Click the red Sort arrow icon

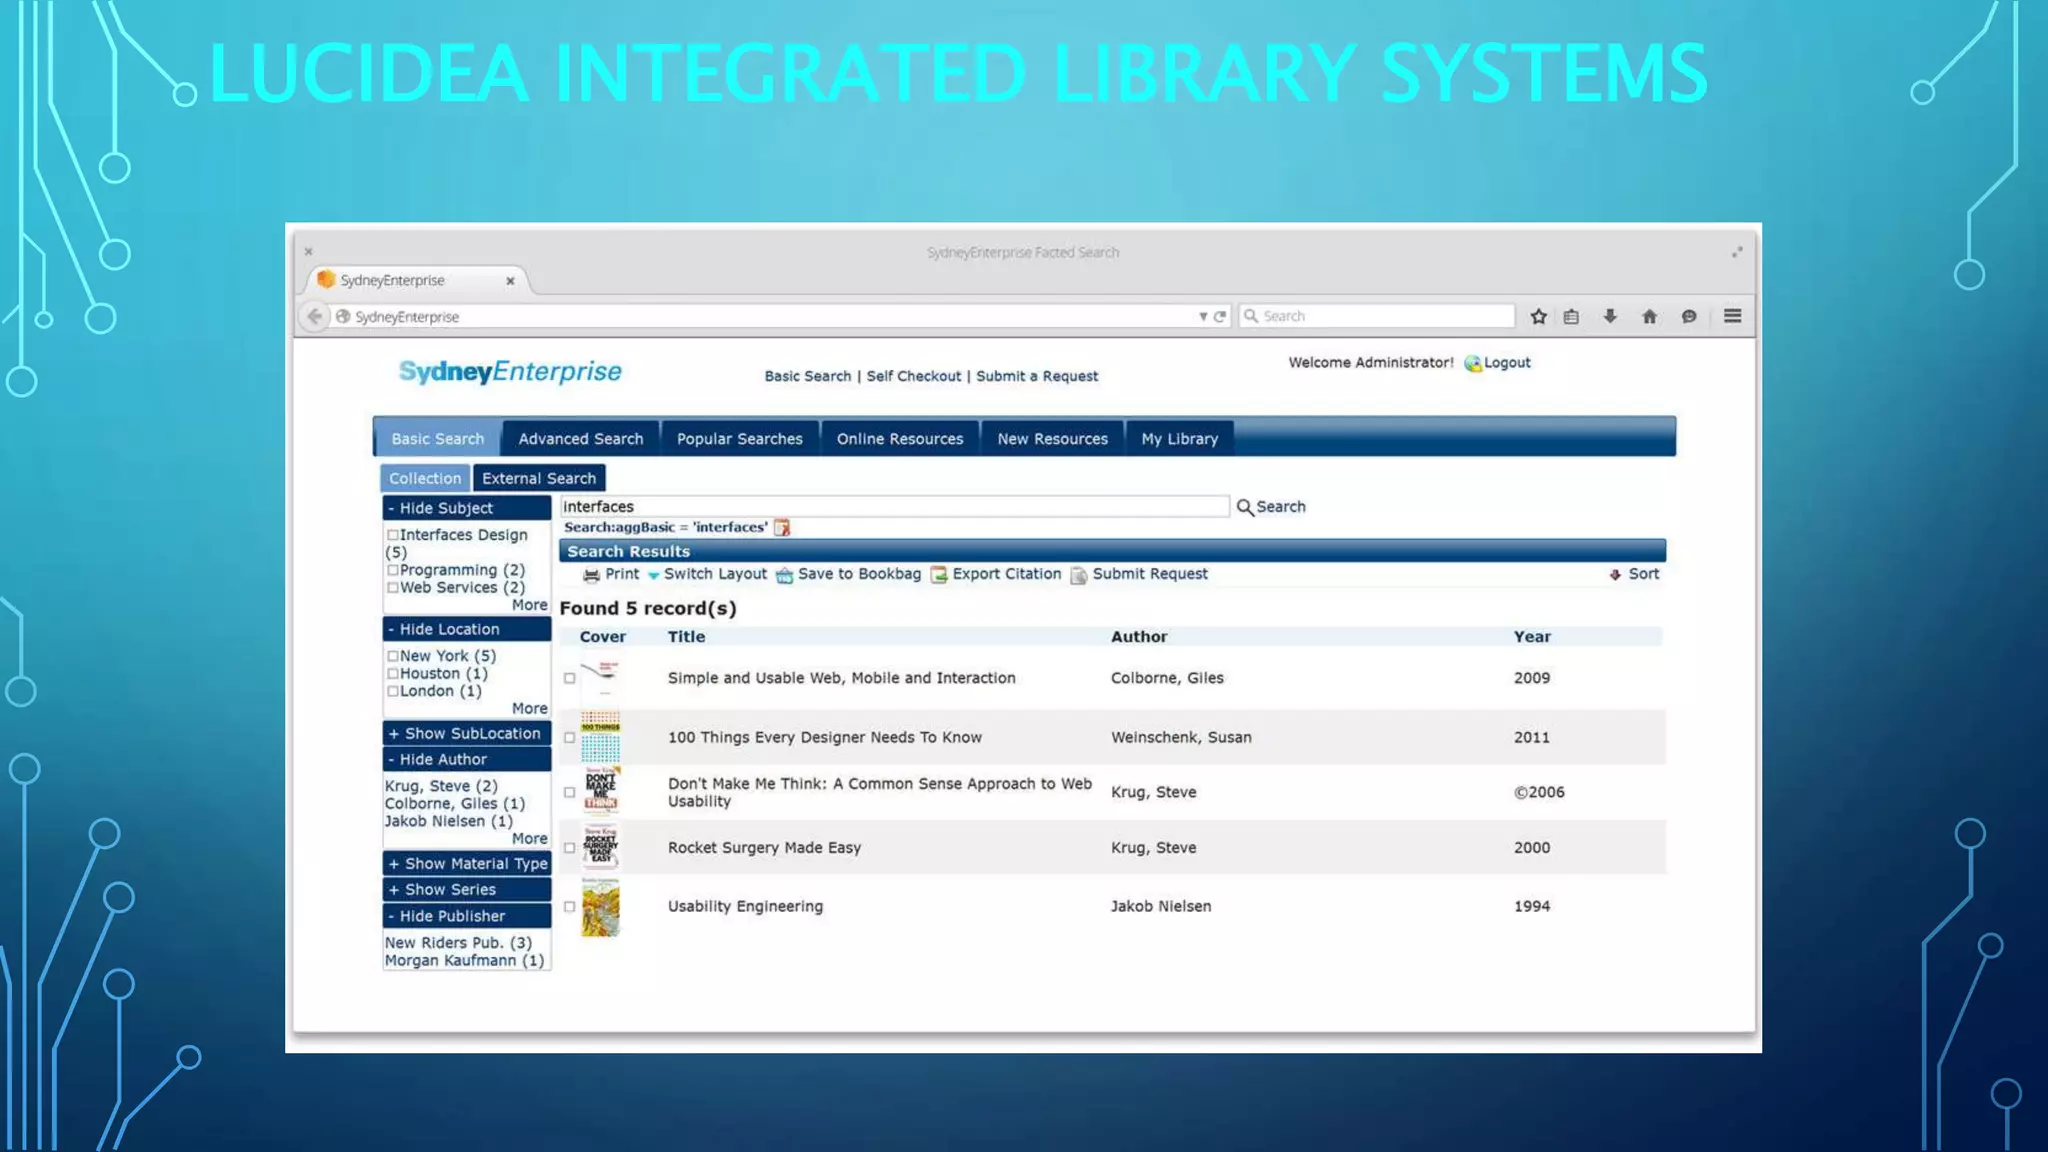pyautogui.click(x=1614, y=575)
